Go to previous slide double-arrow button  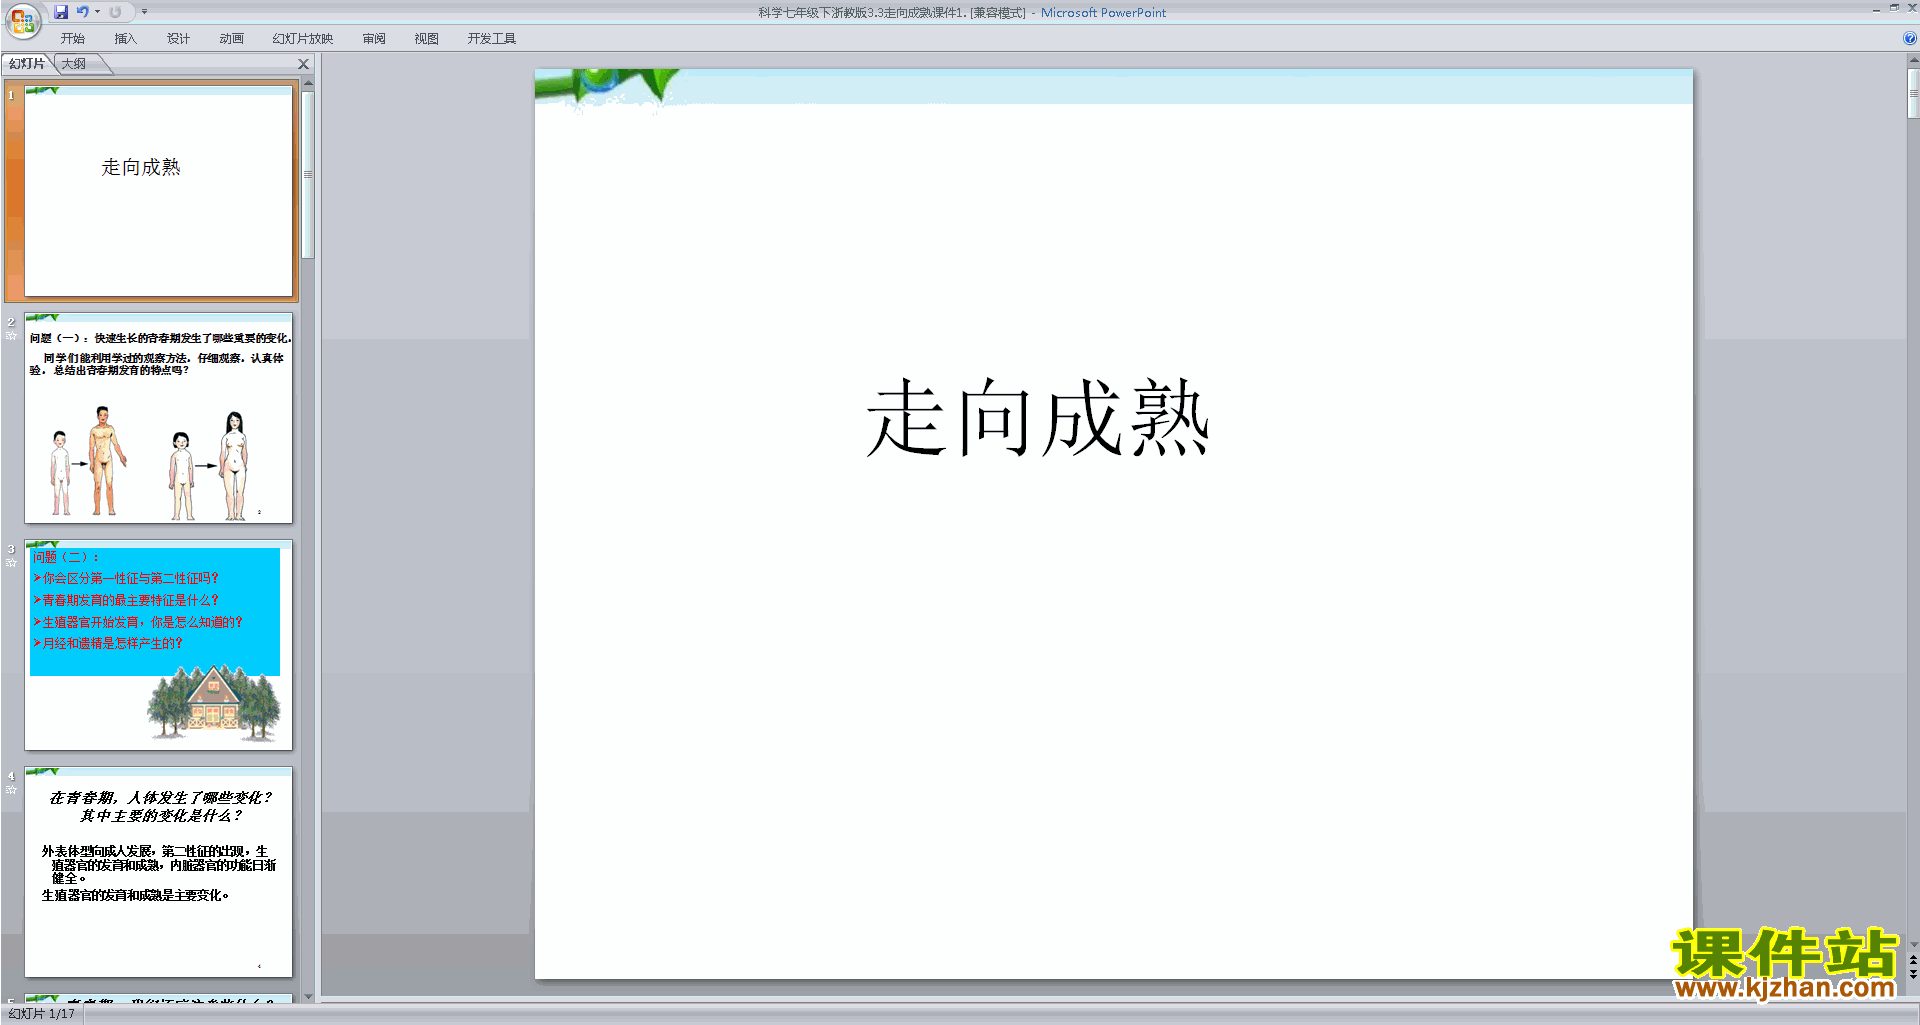(x=1913, y=960)
